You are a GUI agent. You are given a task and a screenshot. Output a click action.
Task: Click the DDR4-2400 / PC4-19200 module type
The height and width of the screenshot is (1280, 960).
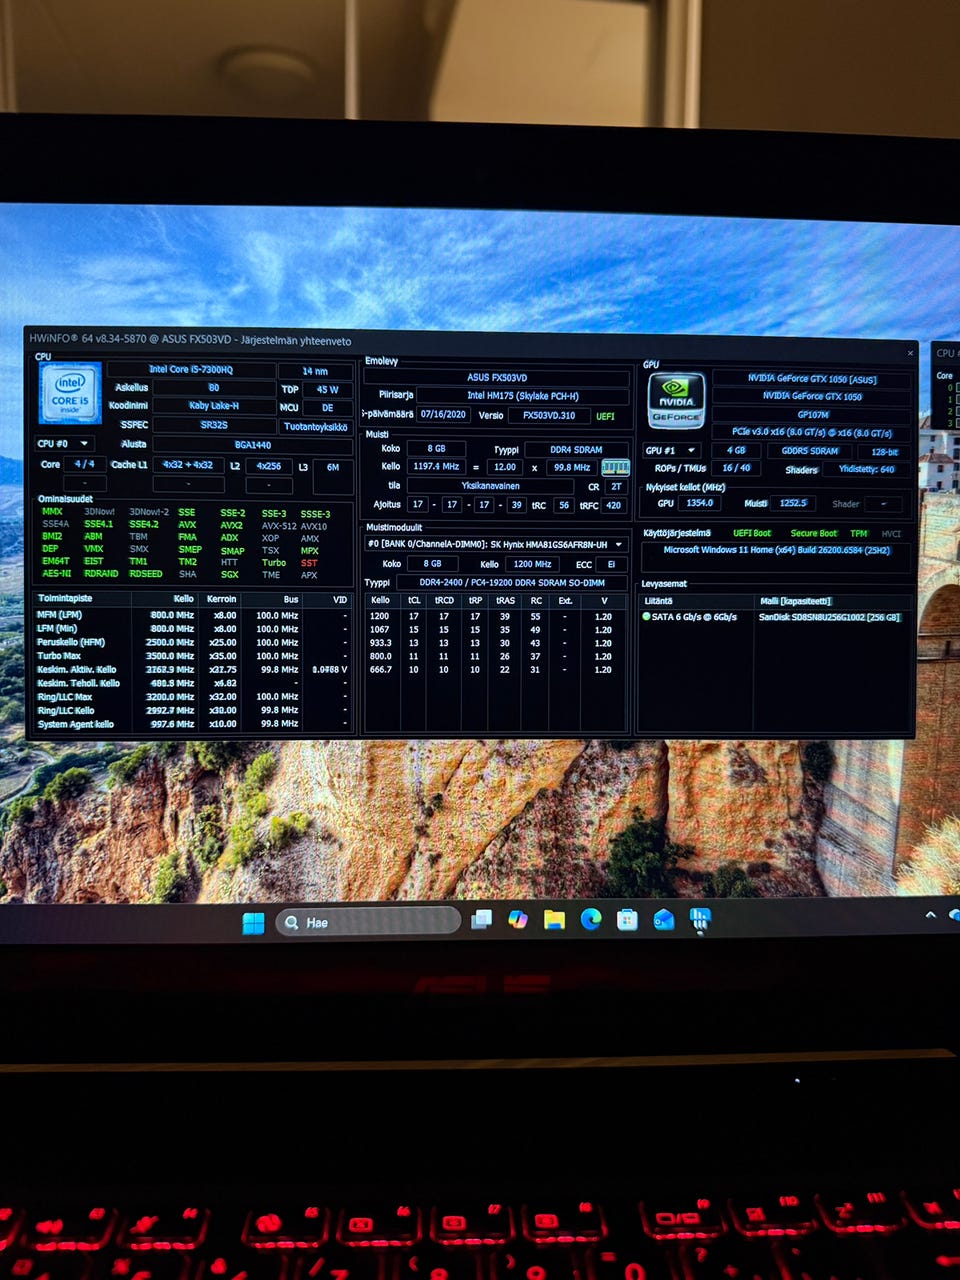pyautogui.click(x=512, y=582)
